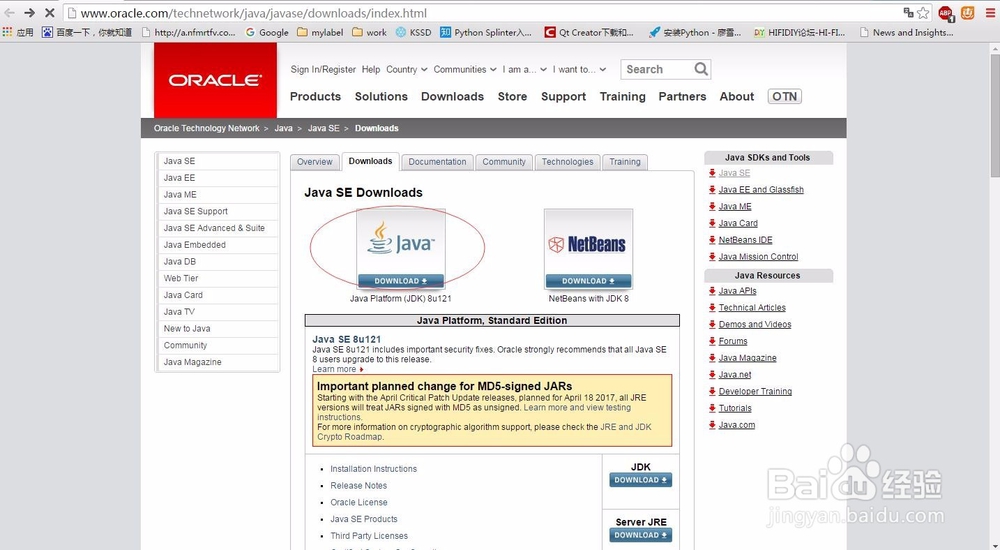The width and height of the screenshot is (1000, 550).
Task: Expand the Communities dropdown
Action: [x=465, y=70]
